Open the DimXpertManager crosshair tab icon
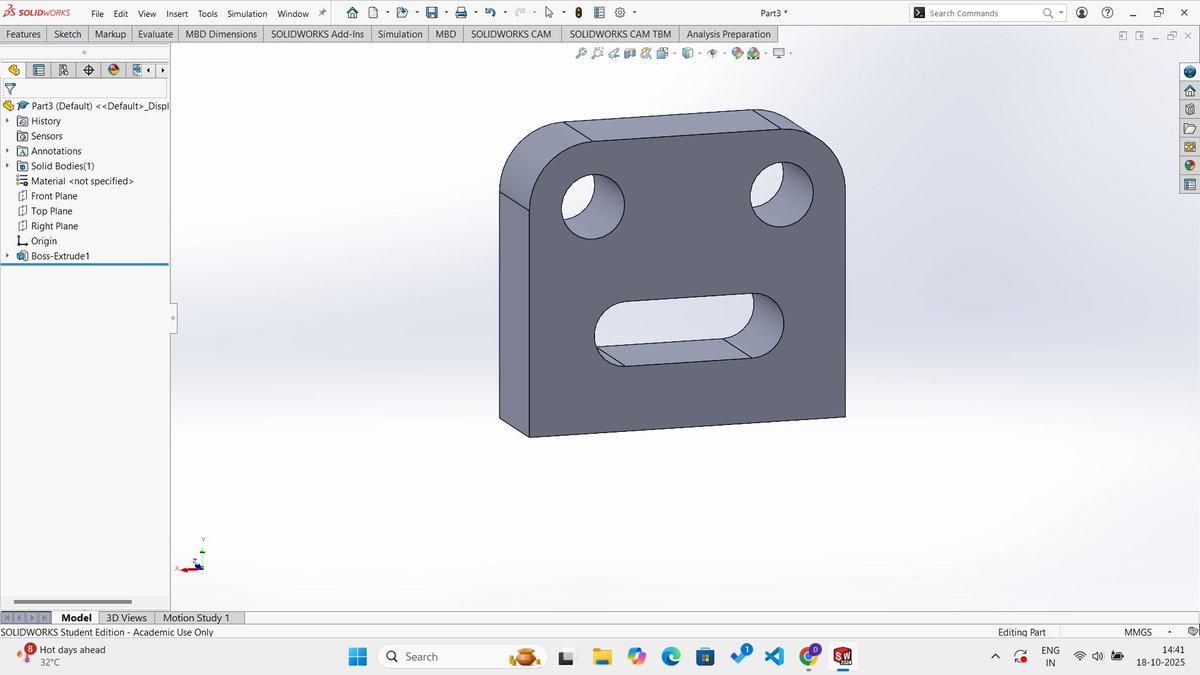 [x=89, y=70]
